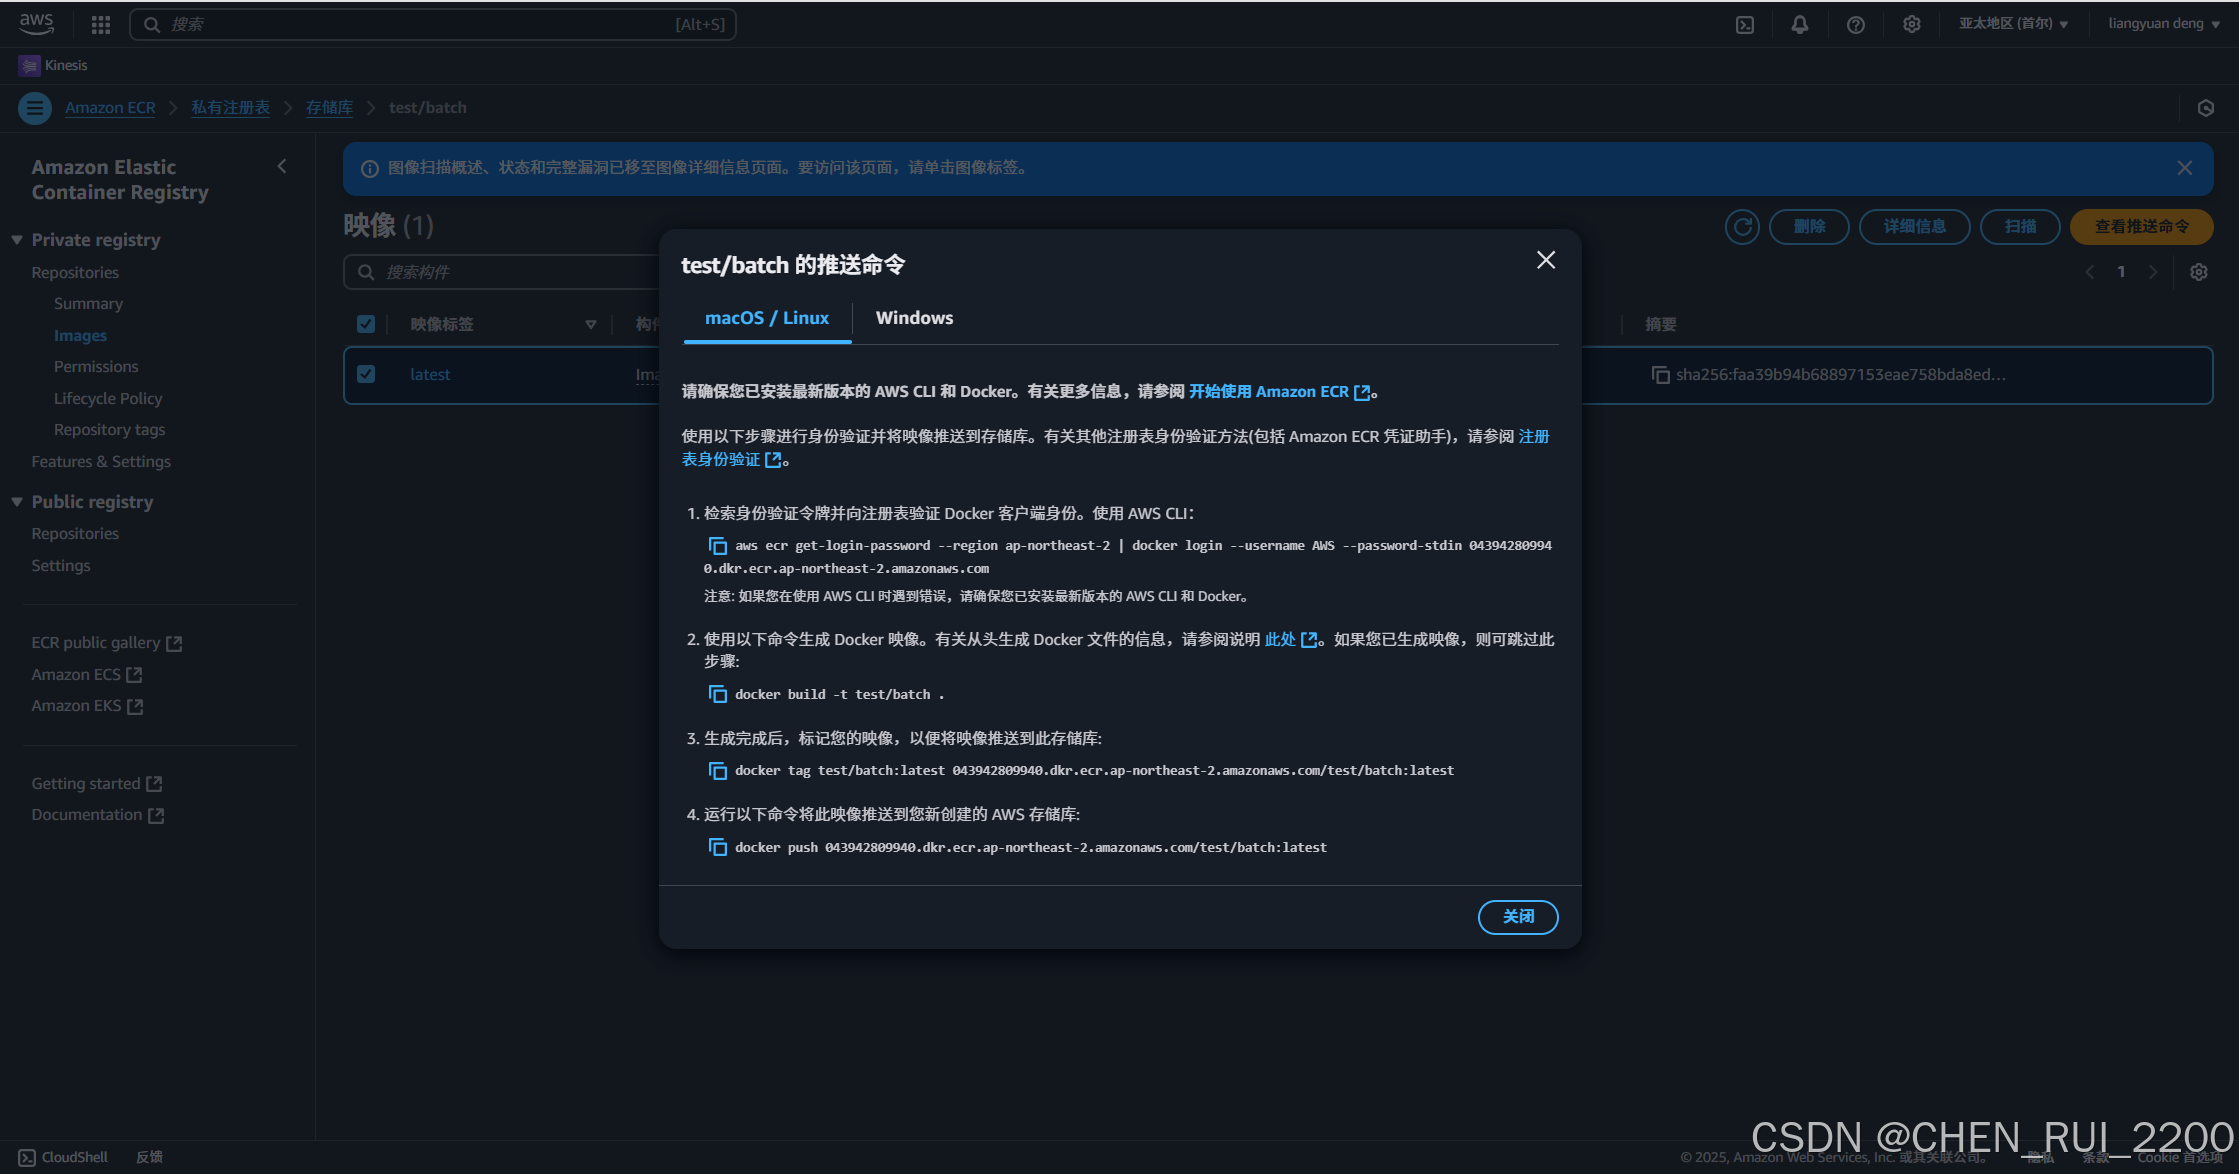Toggle the select-all images checkbox

[x=366, y=324]
